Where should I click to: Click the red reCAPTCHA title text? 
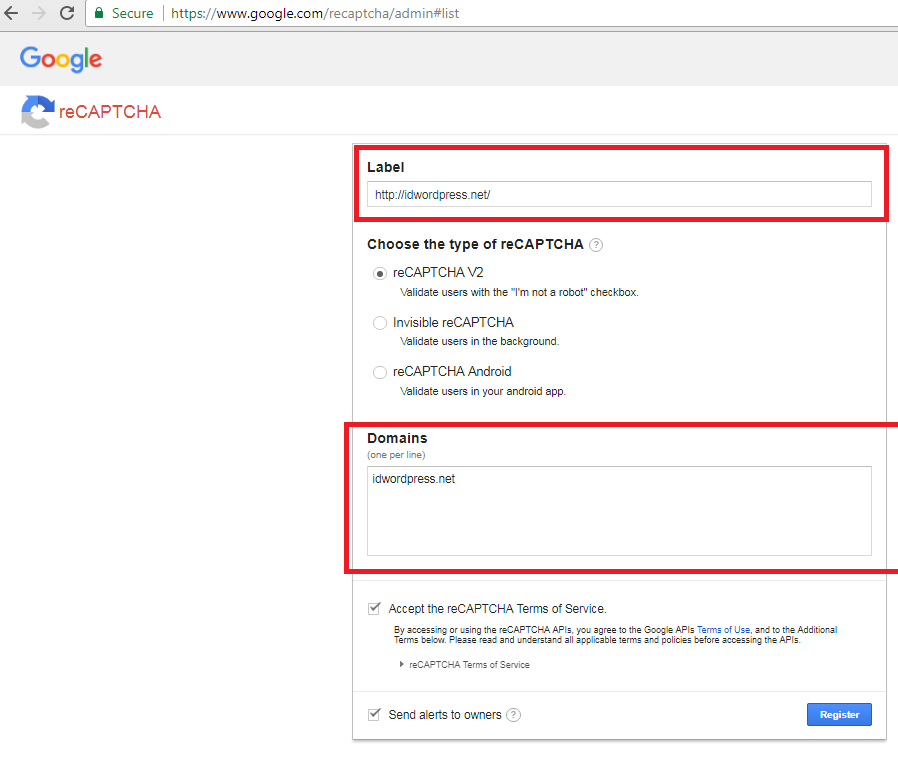tap(110, 112)
